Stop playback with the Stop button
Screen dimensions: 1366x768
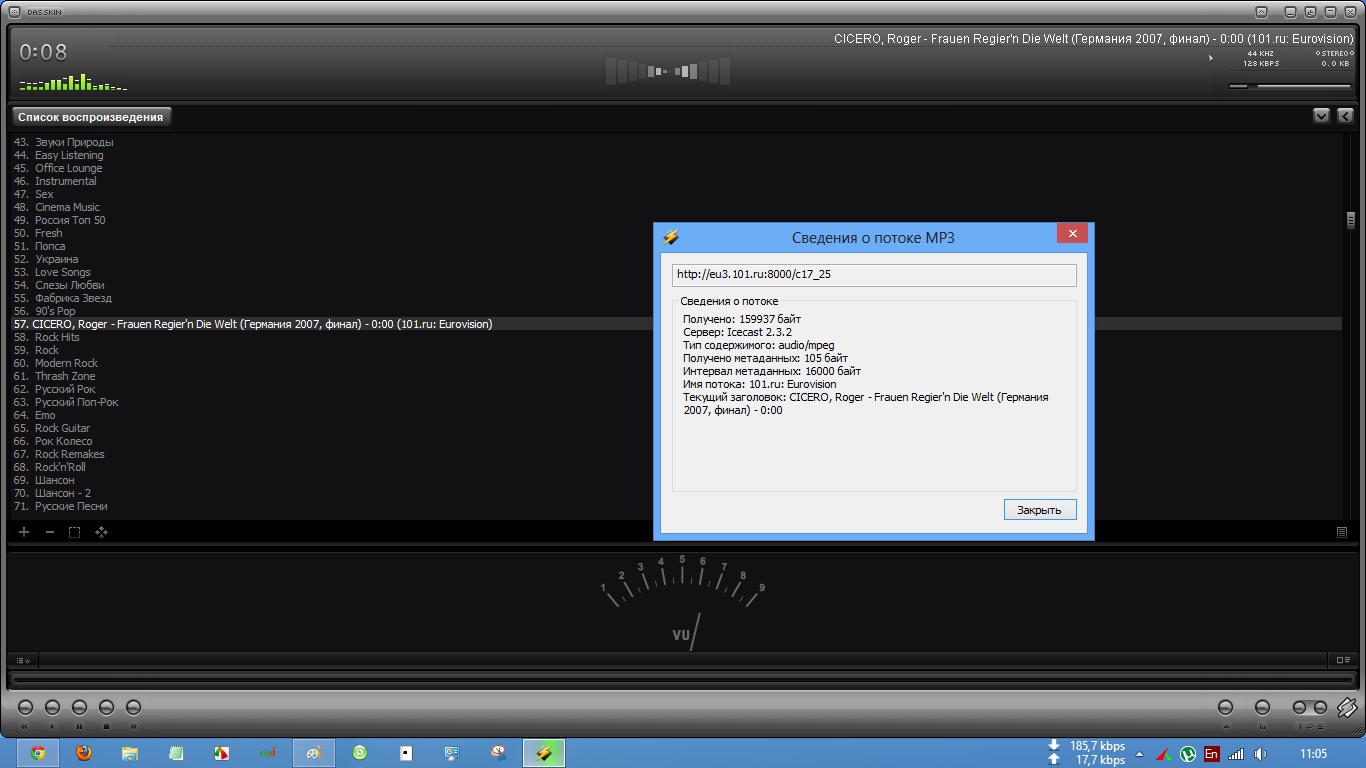[x=106, y=708]
